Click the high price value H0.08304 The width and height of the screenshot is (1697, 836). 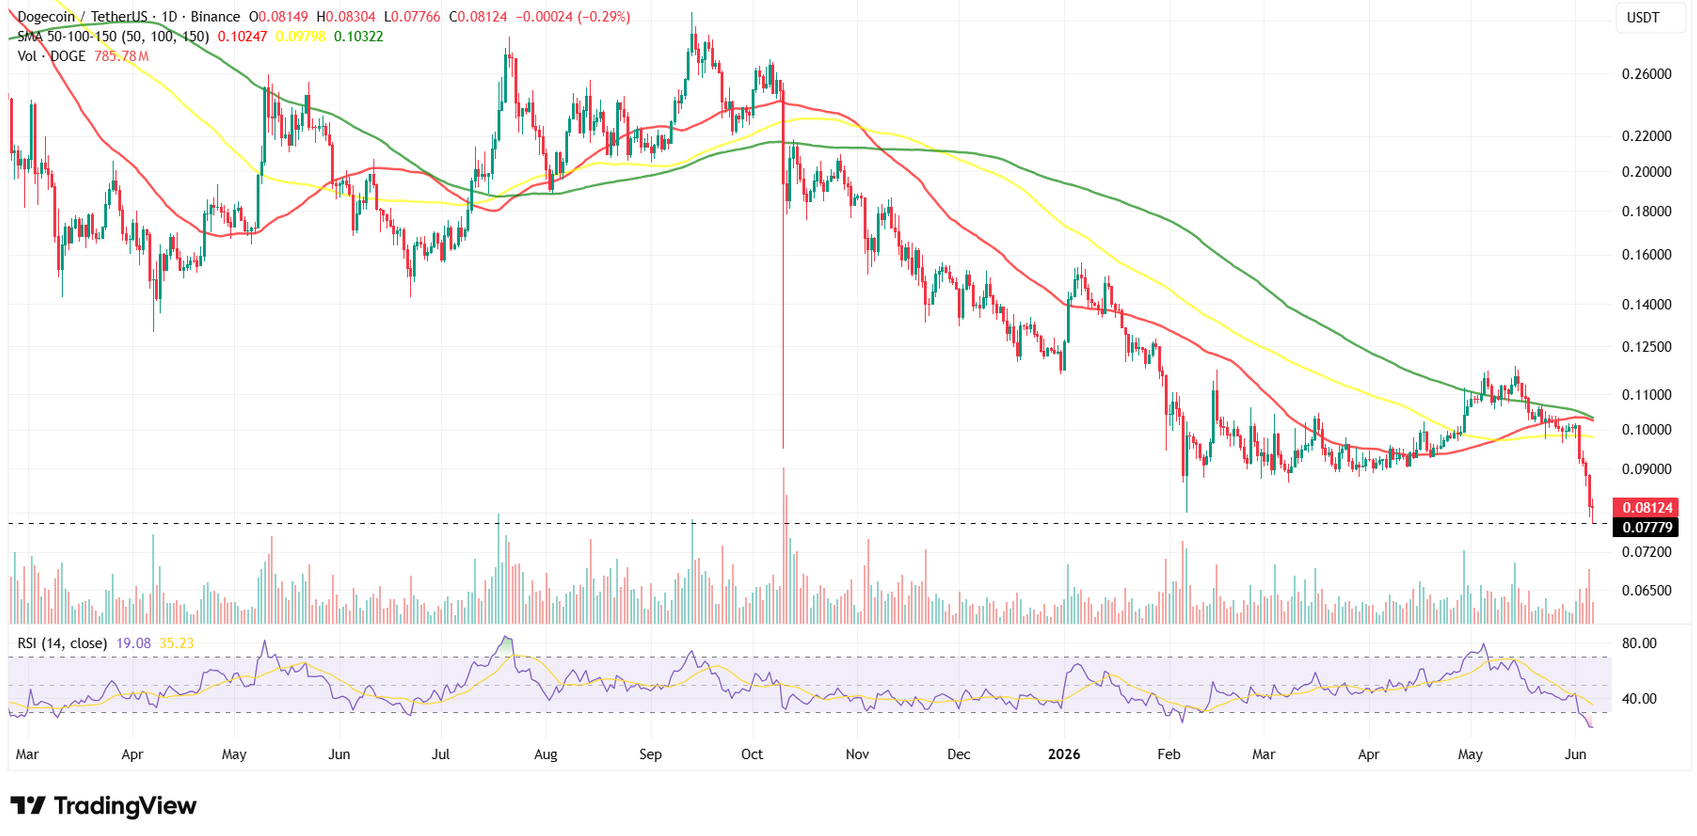347,17
